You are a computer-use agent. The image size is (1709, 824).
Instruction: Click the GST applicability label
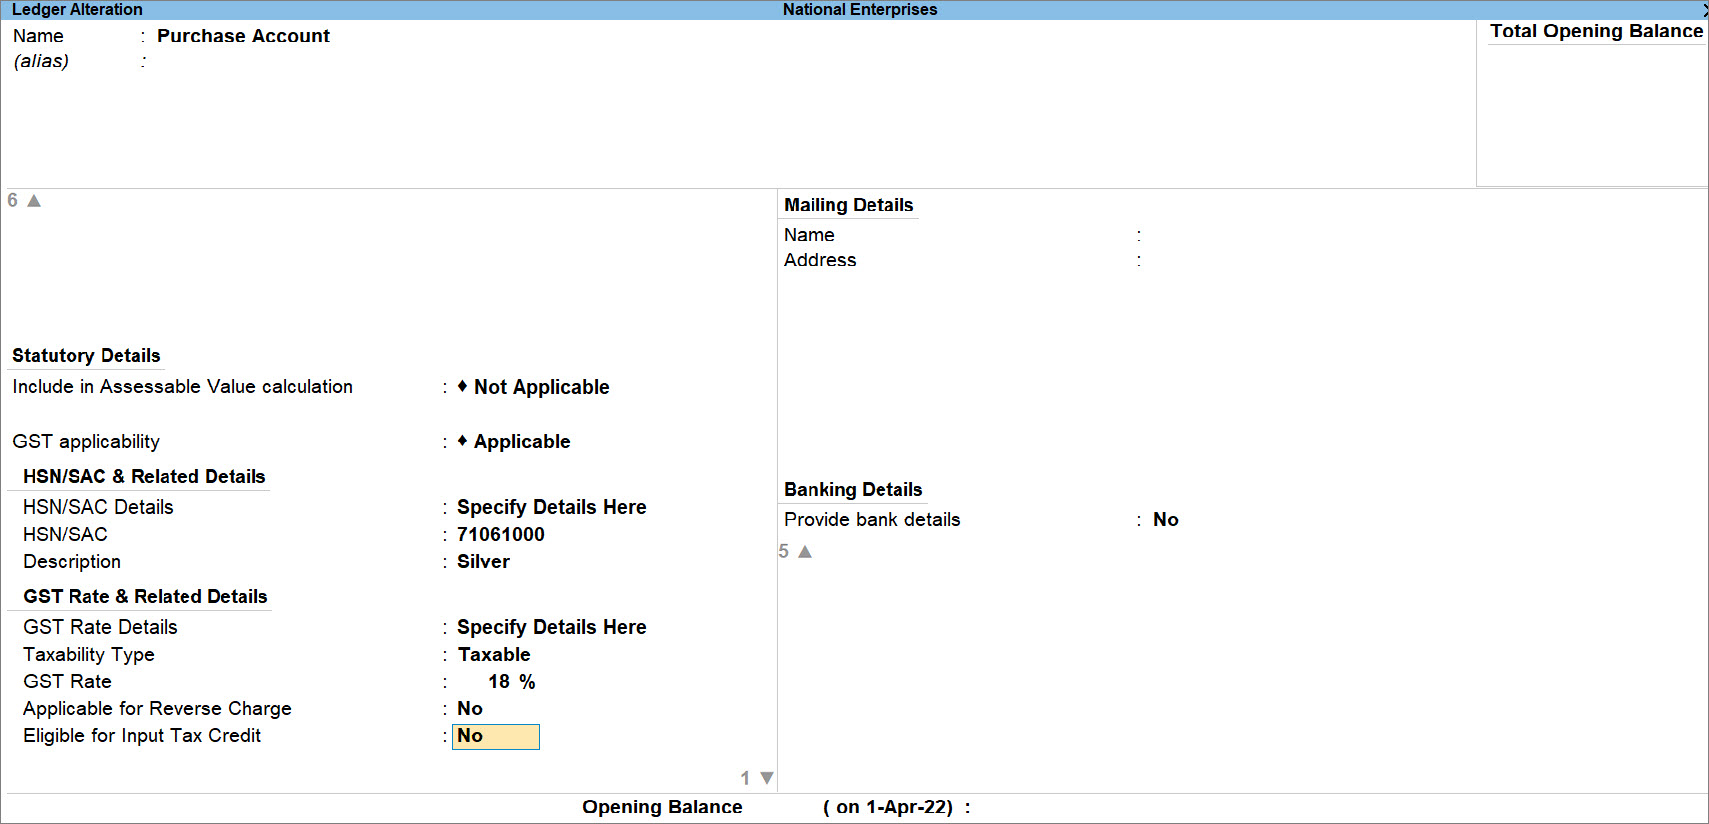(x=86, y=442)
